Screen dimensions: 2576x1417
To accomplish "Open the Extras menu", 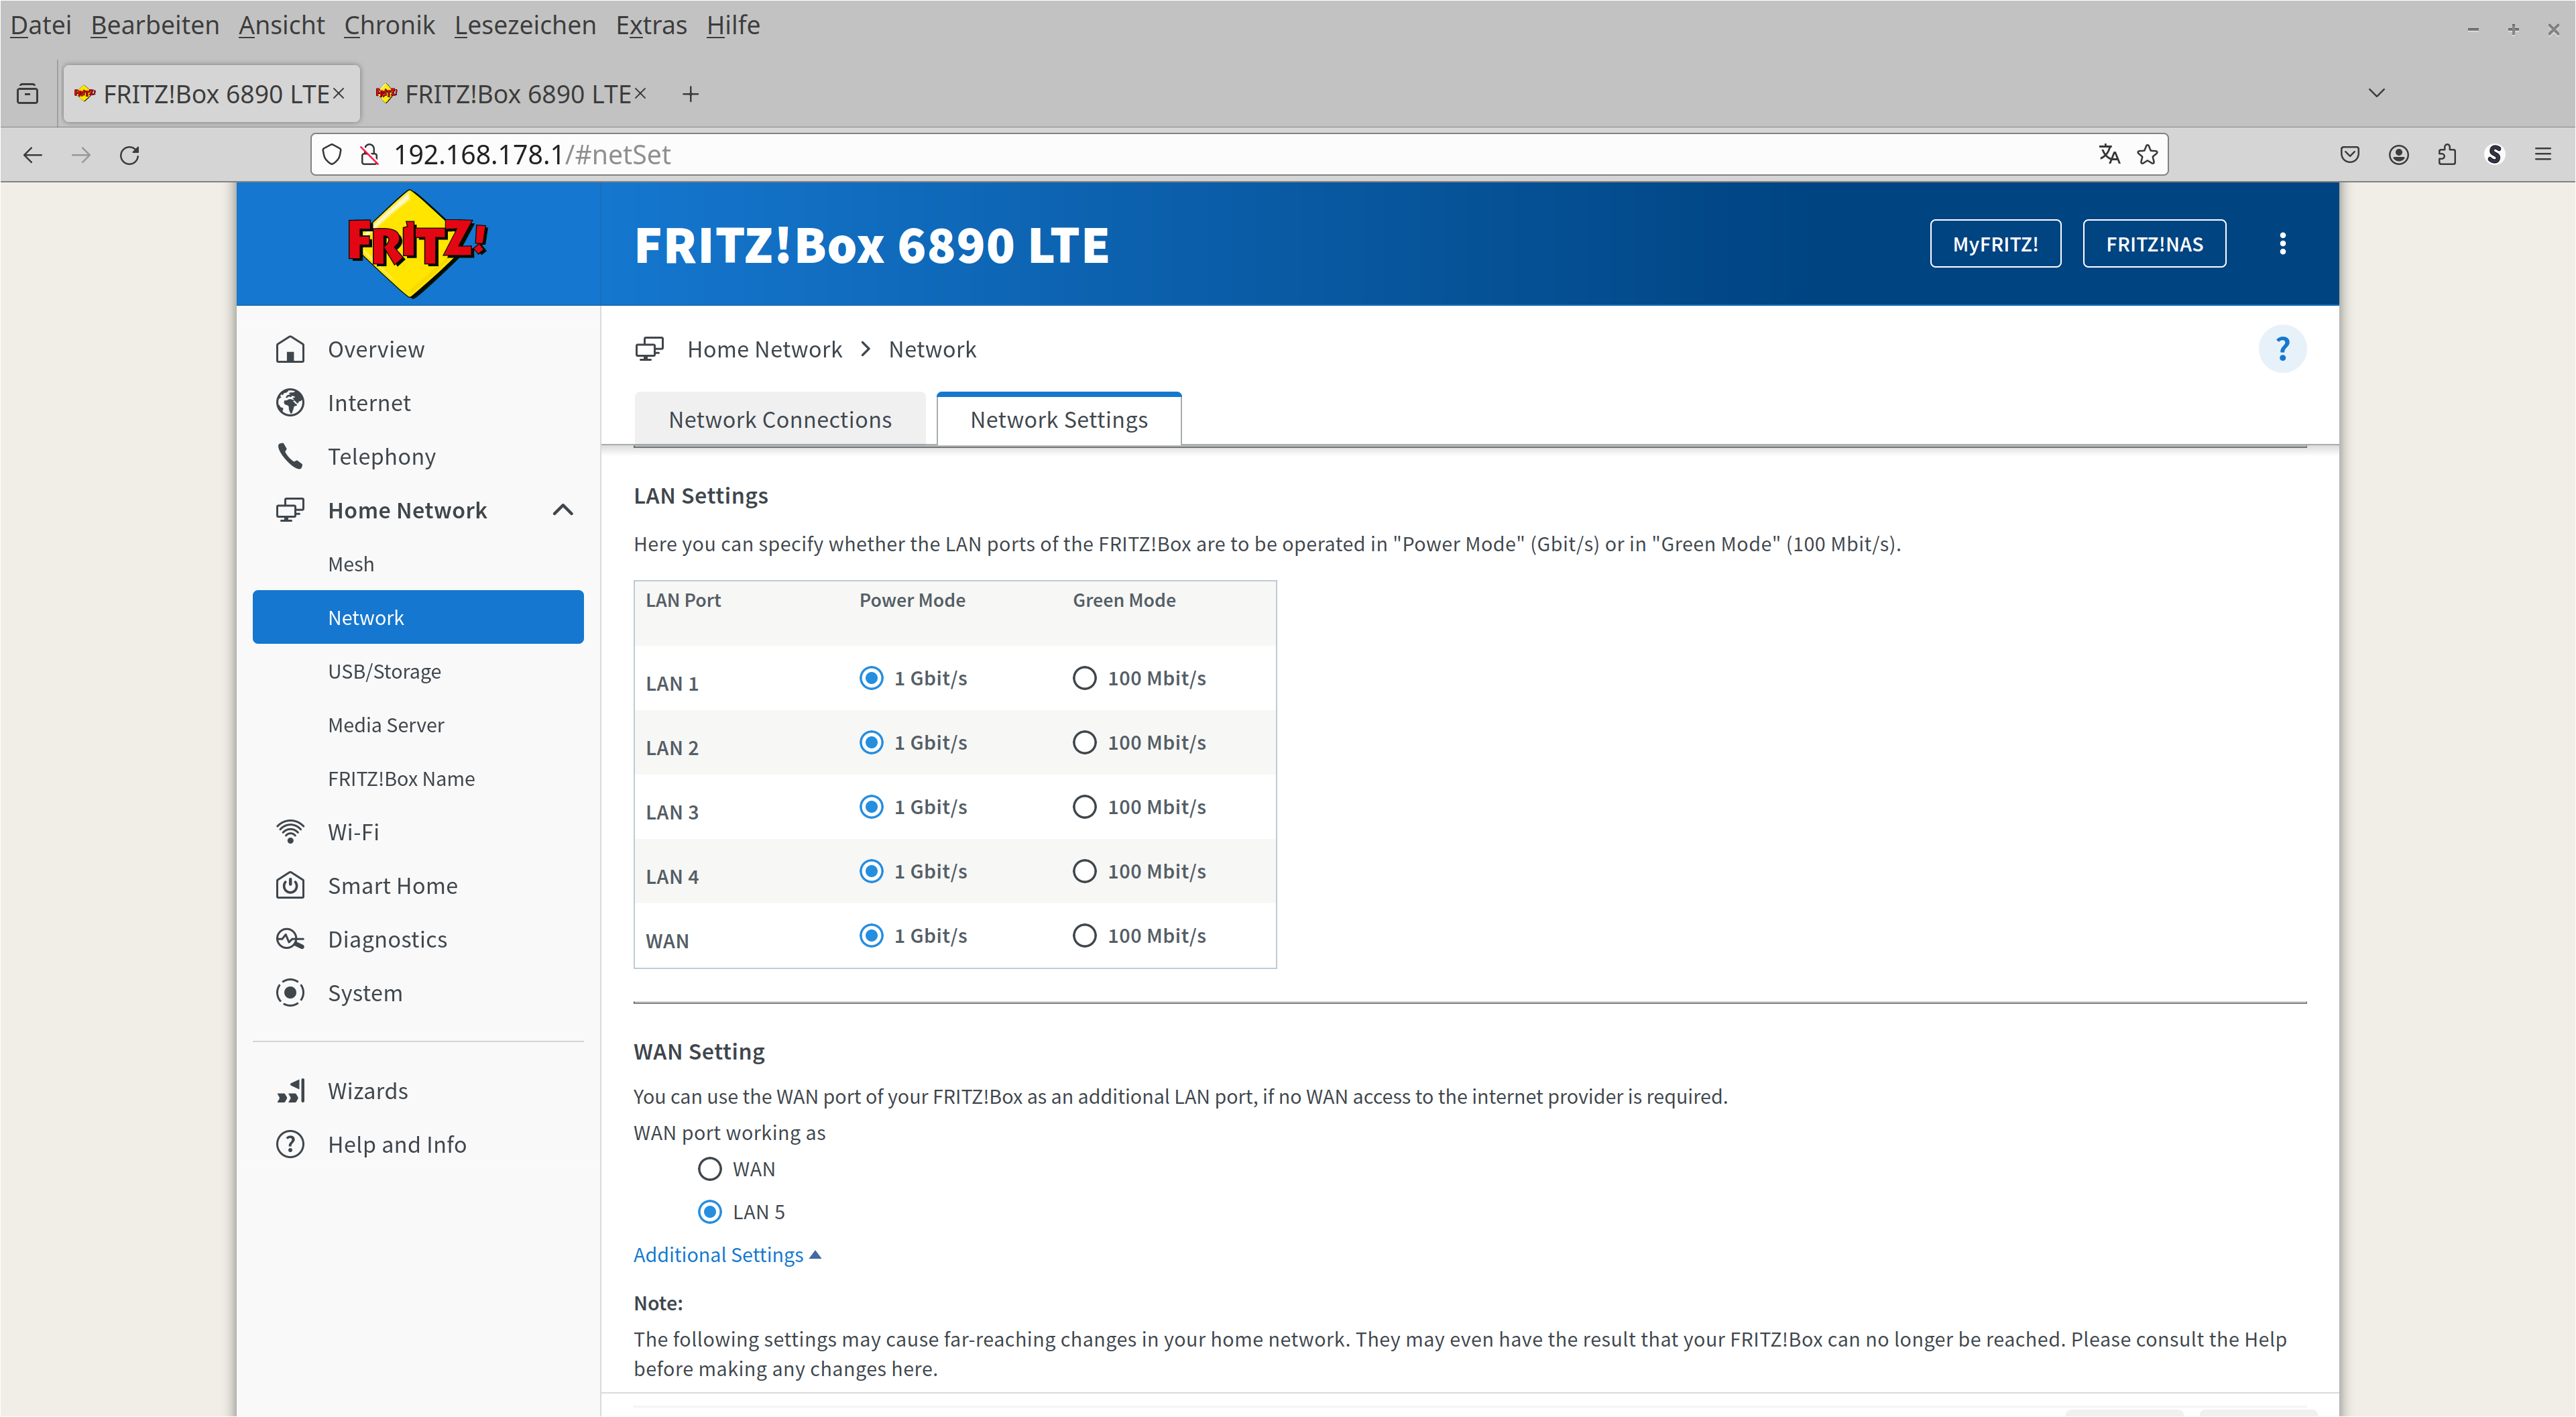I will pos(651,25).
